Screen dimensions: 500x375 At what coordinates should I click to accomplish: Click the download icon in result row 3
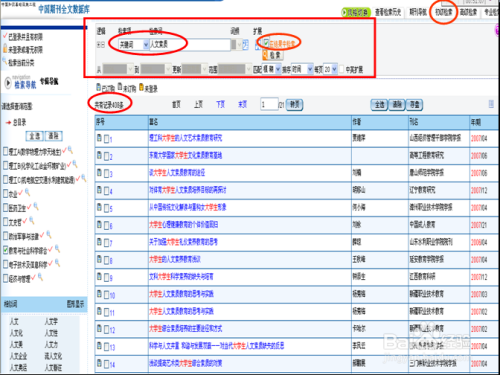[99, 172]
